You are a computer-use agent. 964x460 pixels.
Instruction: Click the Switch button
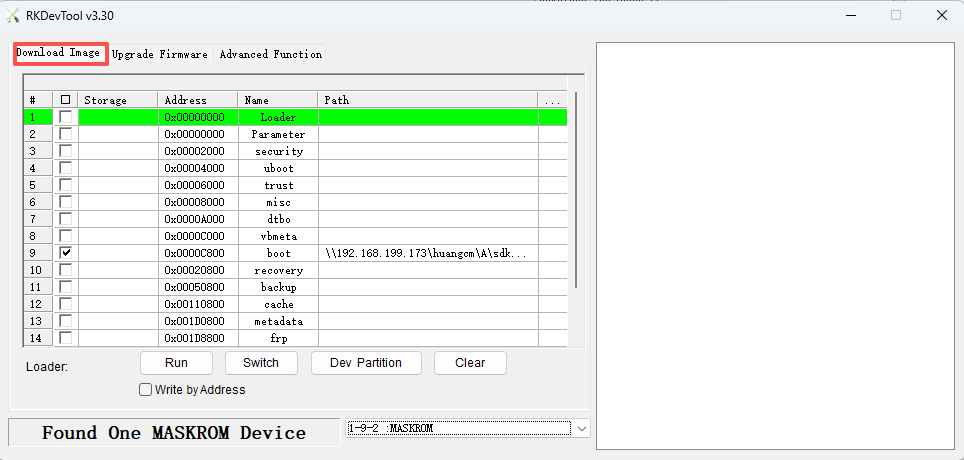261,363
